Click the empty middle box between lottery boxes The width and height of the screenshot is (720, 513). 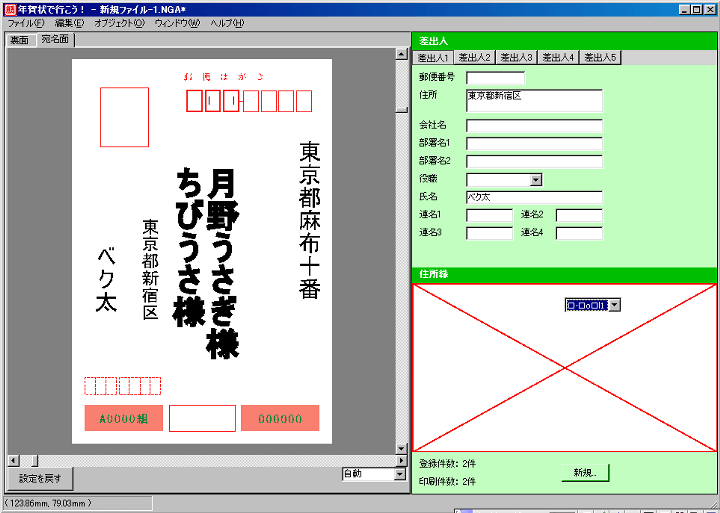[202, 418]
